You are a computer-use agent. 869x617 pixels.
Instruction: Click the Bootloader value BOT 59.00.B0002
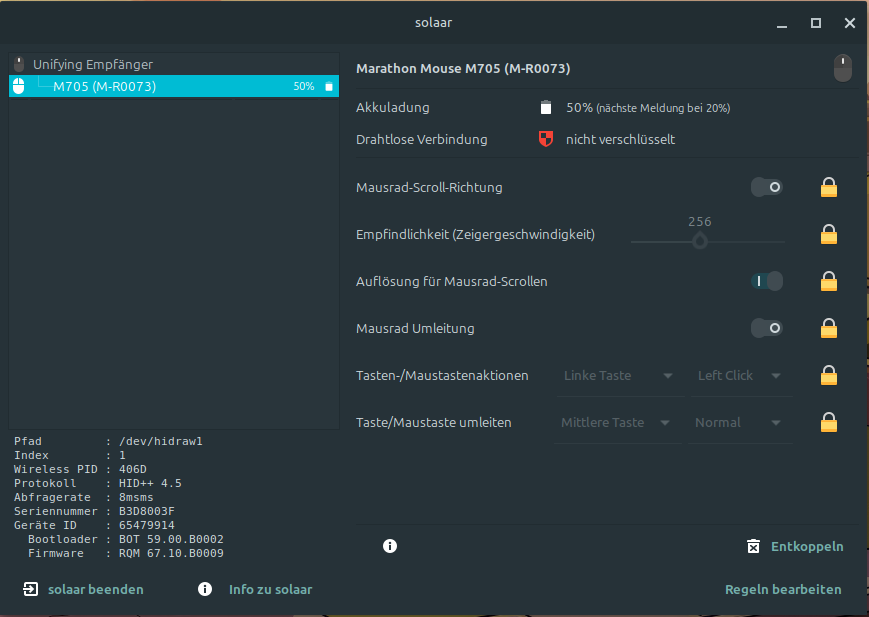click(x=171, y=539)
